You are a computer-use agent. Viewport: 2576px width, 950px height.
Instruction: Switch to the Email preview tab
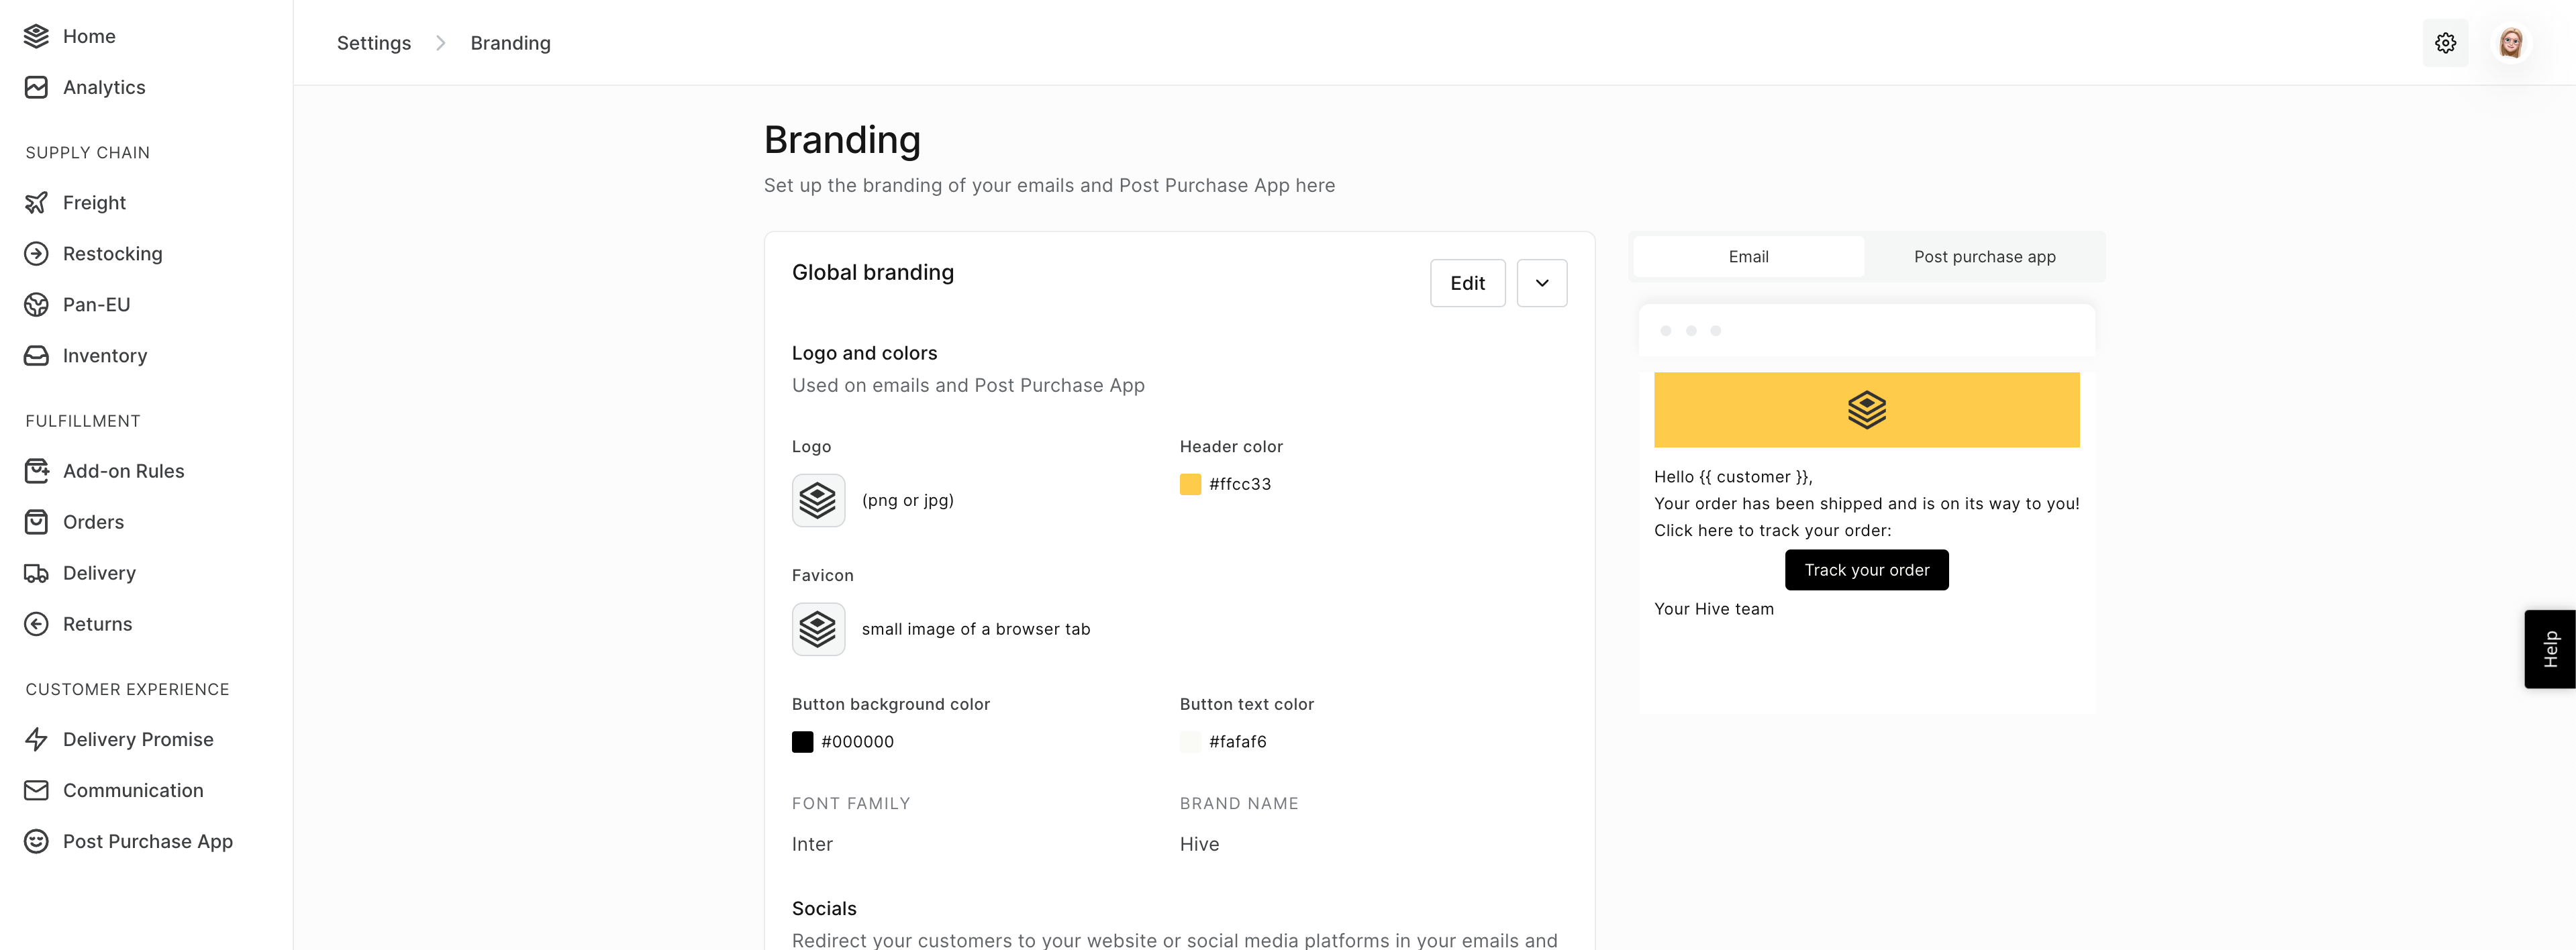pos(1748,257)
